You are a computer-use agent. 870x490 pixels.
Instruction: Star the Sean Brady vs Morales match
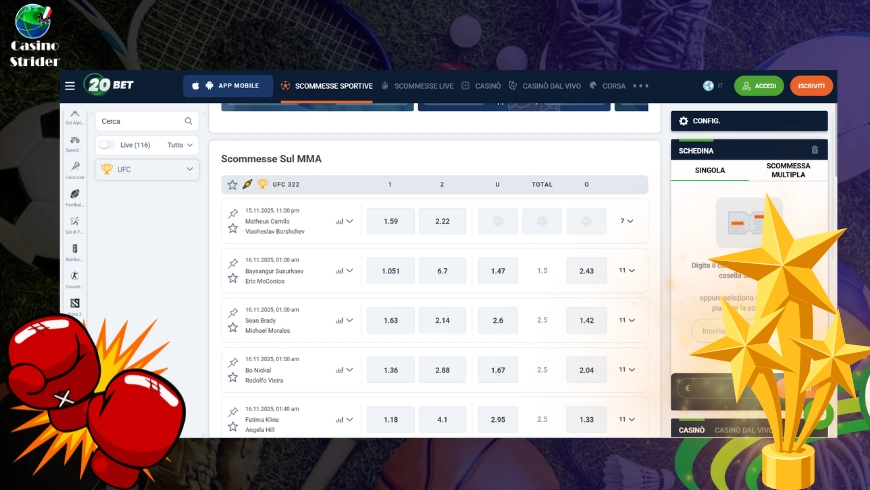pyautogui.click(x=233, y=327)
